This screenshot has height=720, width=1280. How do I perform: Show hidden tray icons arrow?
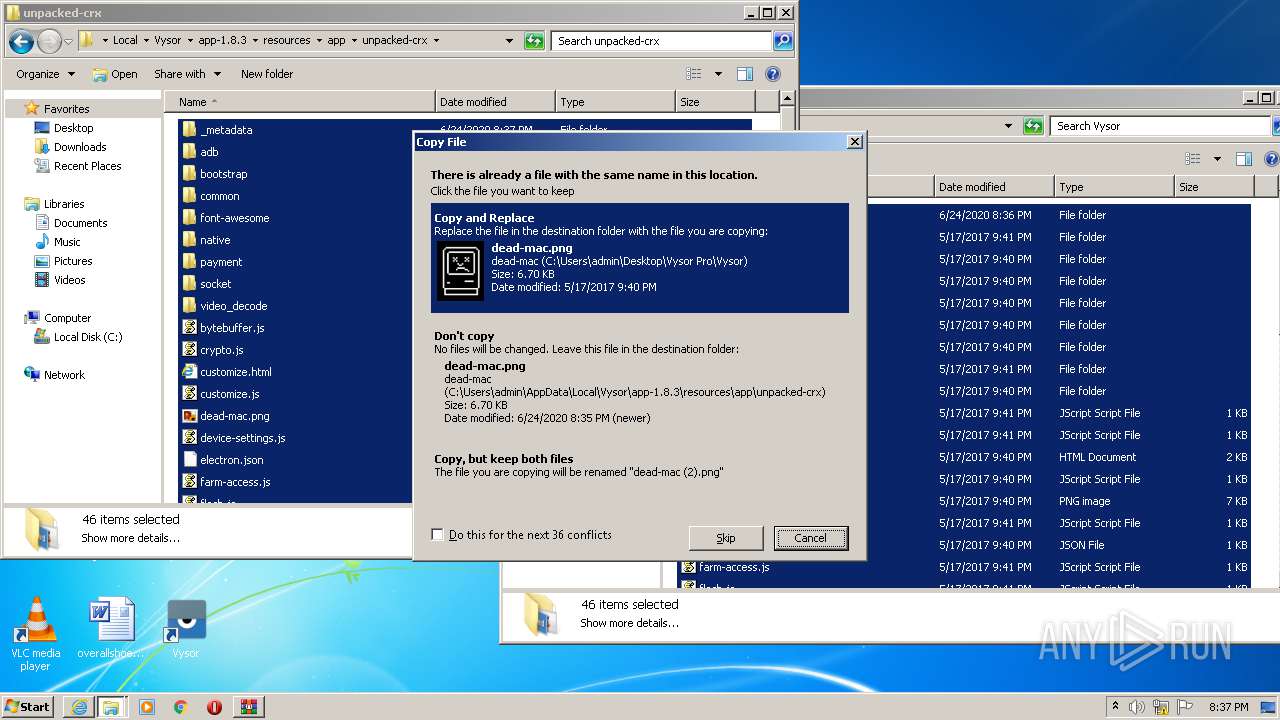click(1116, 707)
